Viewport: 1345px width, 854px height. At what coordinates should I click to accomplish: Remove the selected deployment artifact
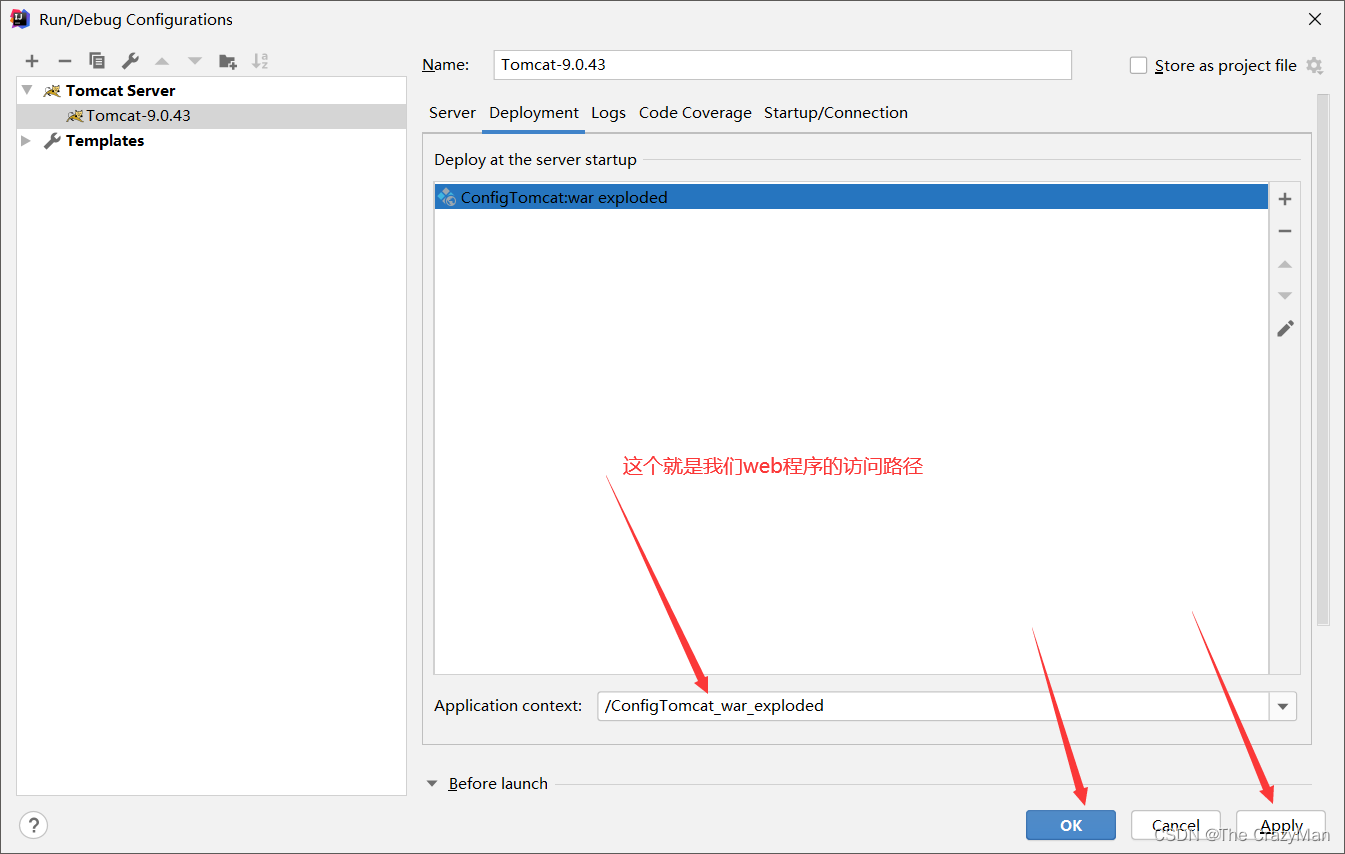coord(1285,231)
